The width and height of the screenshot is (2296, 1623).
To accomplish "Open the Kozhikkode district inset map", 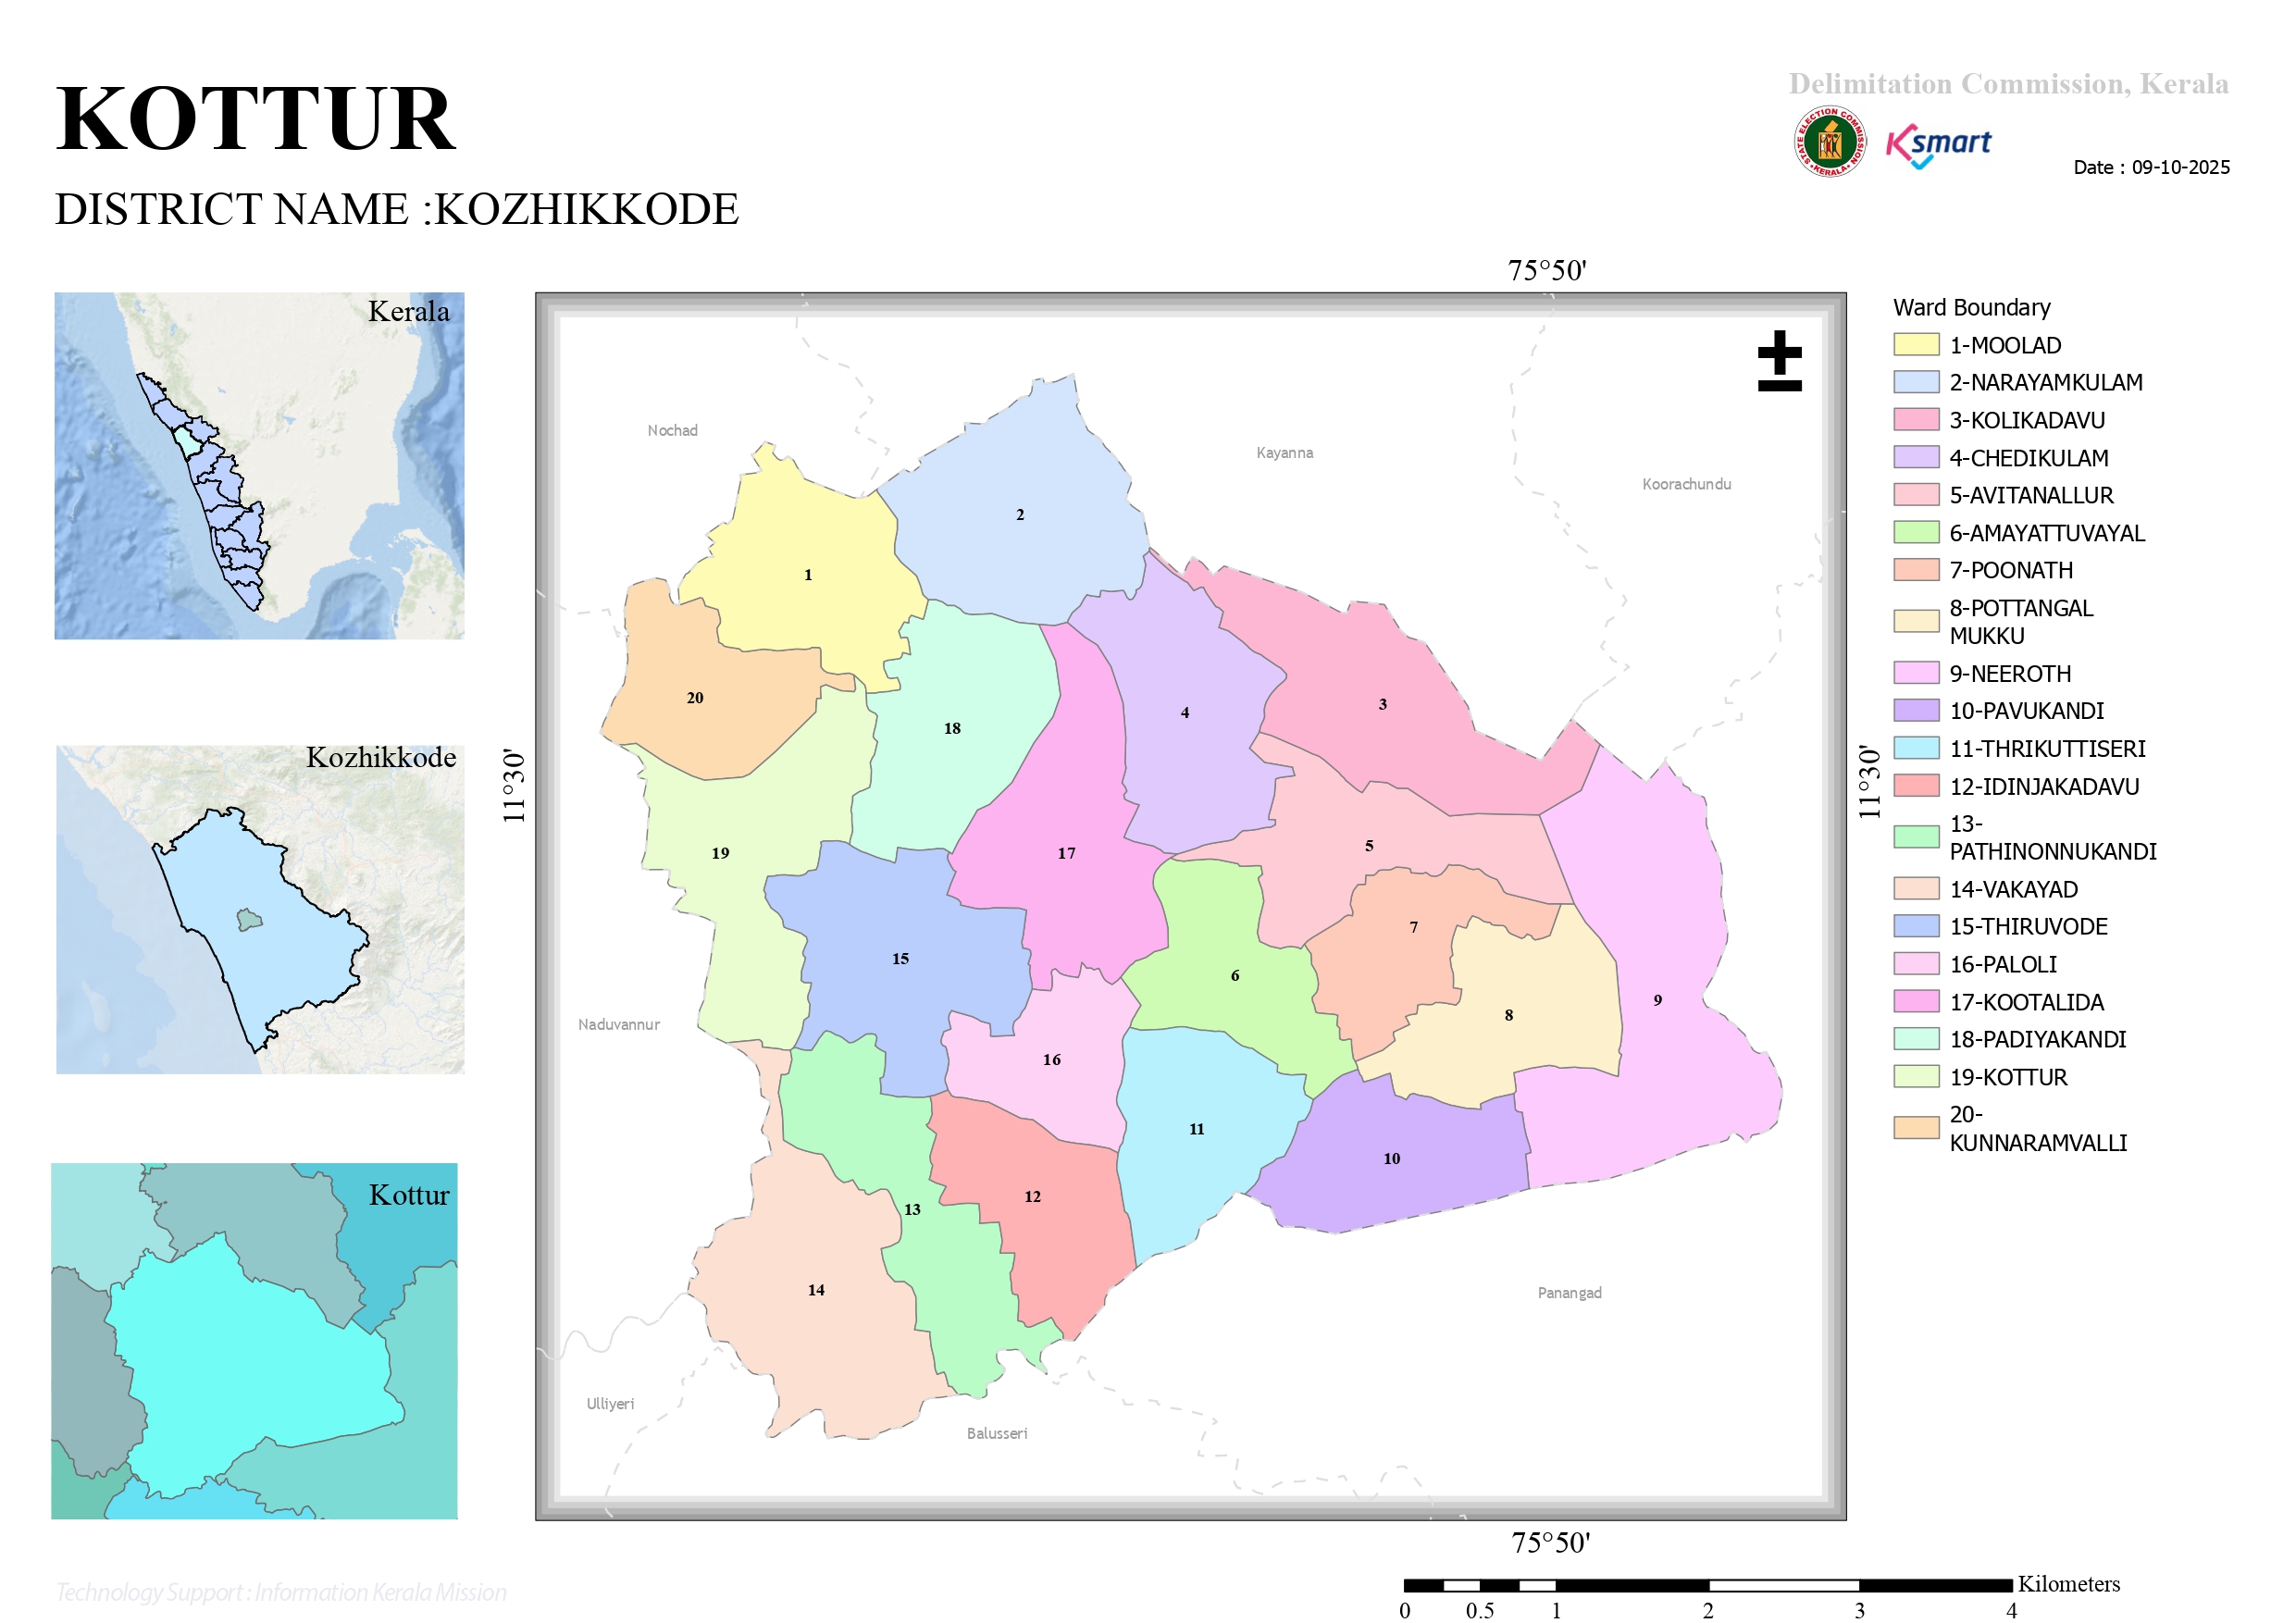I will (x=260, y=909).
